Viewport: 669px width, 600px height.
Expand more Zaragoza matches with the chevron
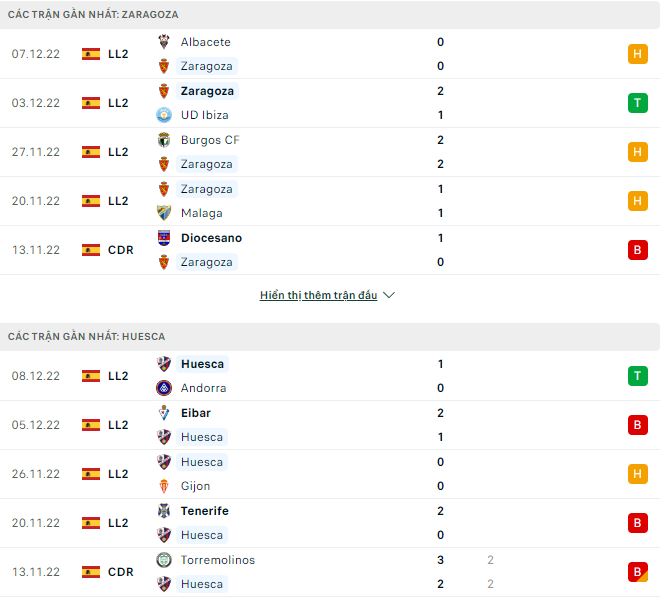coord(389,296)
